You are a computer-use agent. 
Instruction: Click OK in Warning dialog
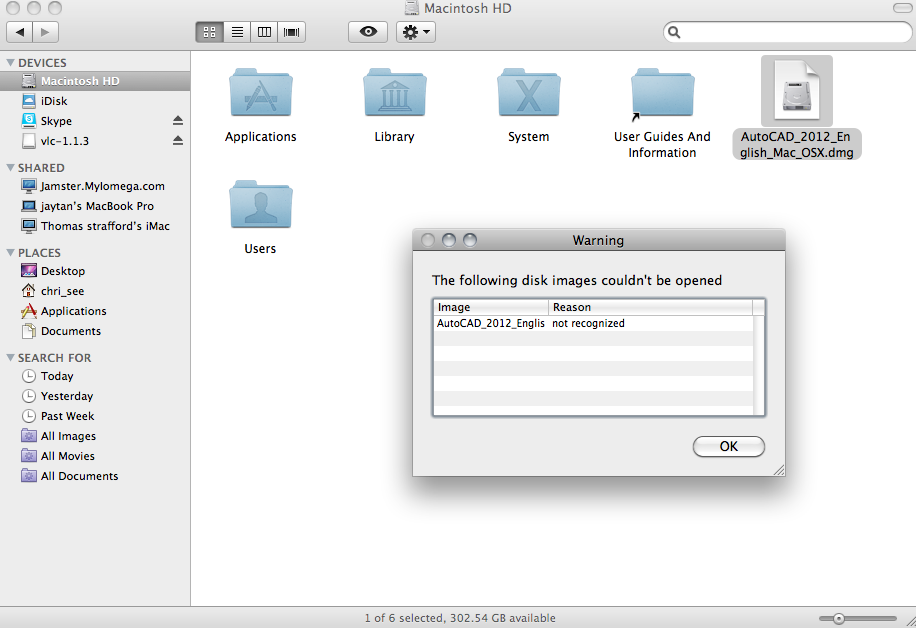tap(728, 446)
